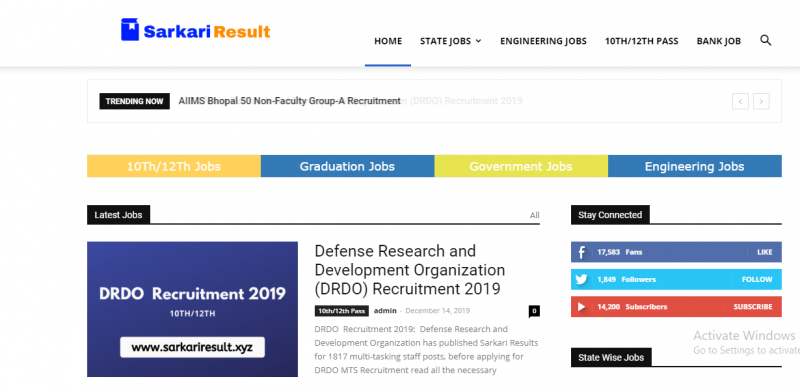Go to the Home menu item

coord(388,41)
